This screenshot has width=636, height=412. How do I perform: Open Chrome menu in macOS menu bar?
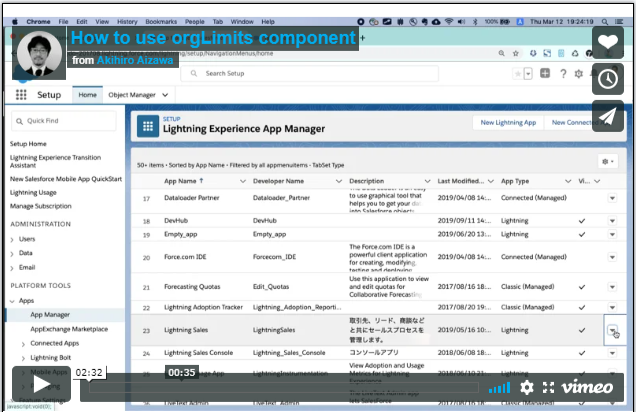tap(38, 21)
